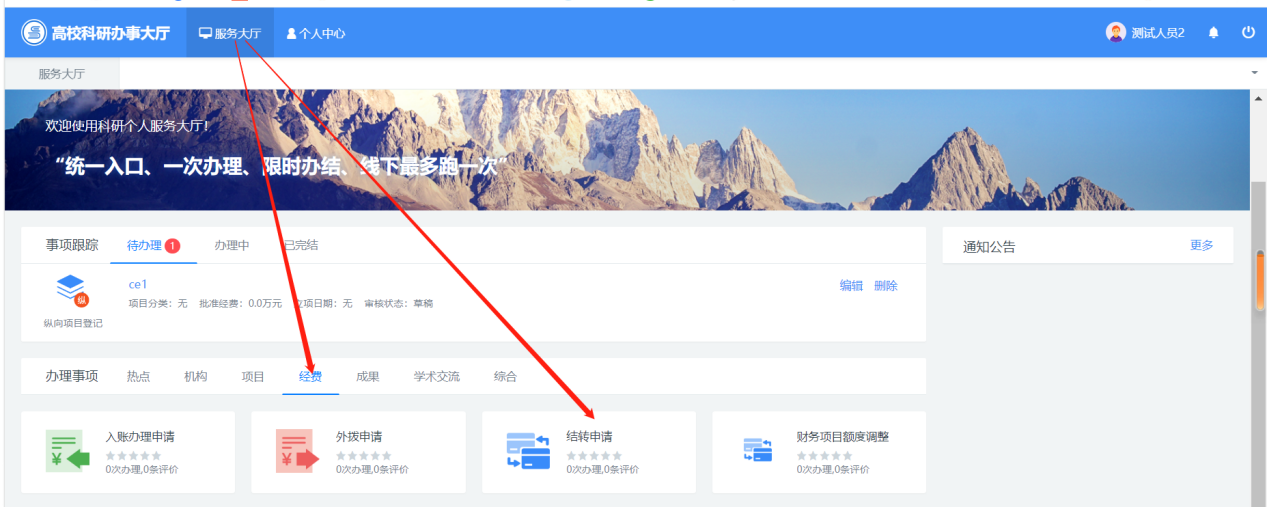Click the power logout icon
This screenshot has height=507, width=1267.
1248,33
